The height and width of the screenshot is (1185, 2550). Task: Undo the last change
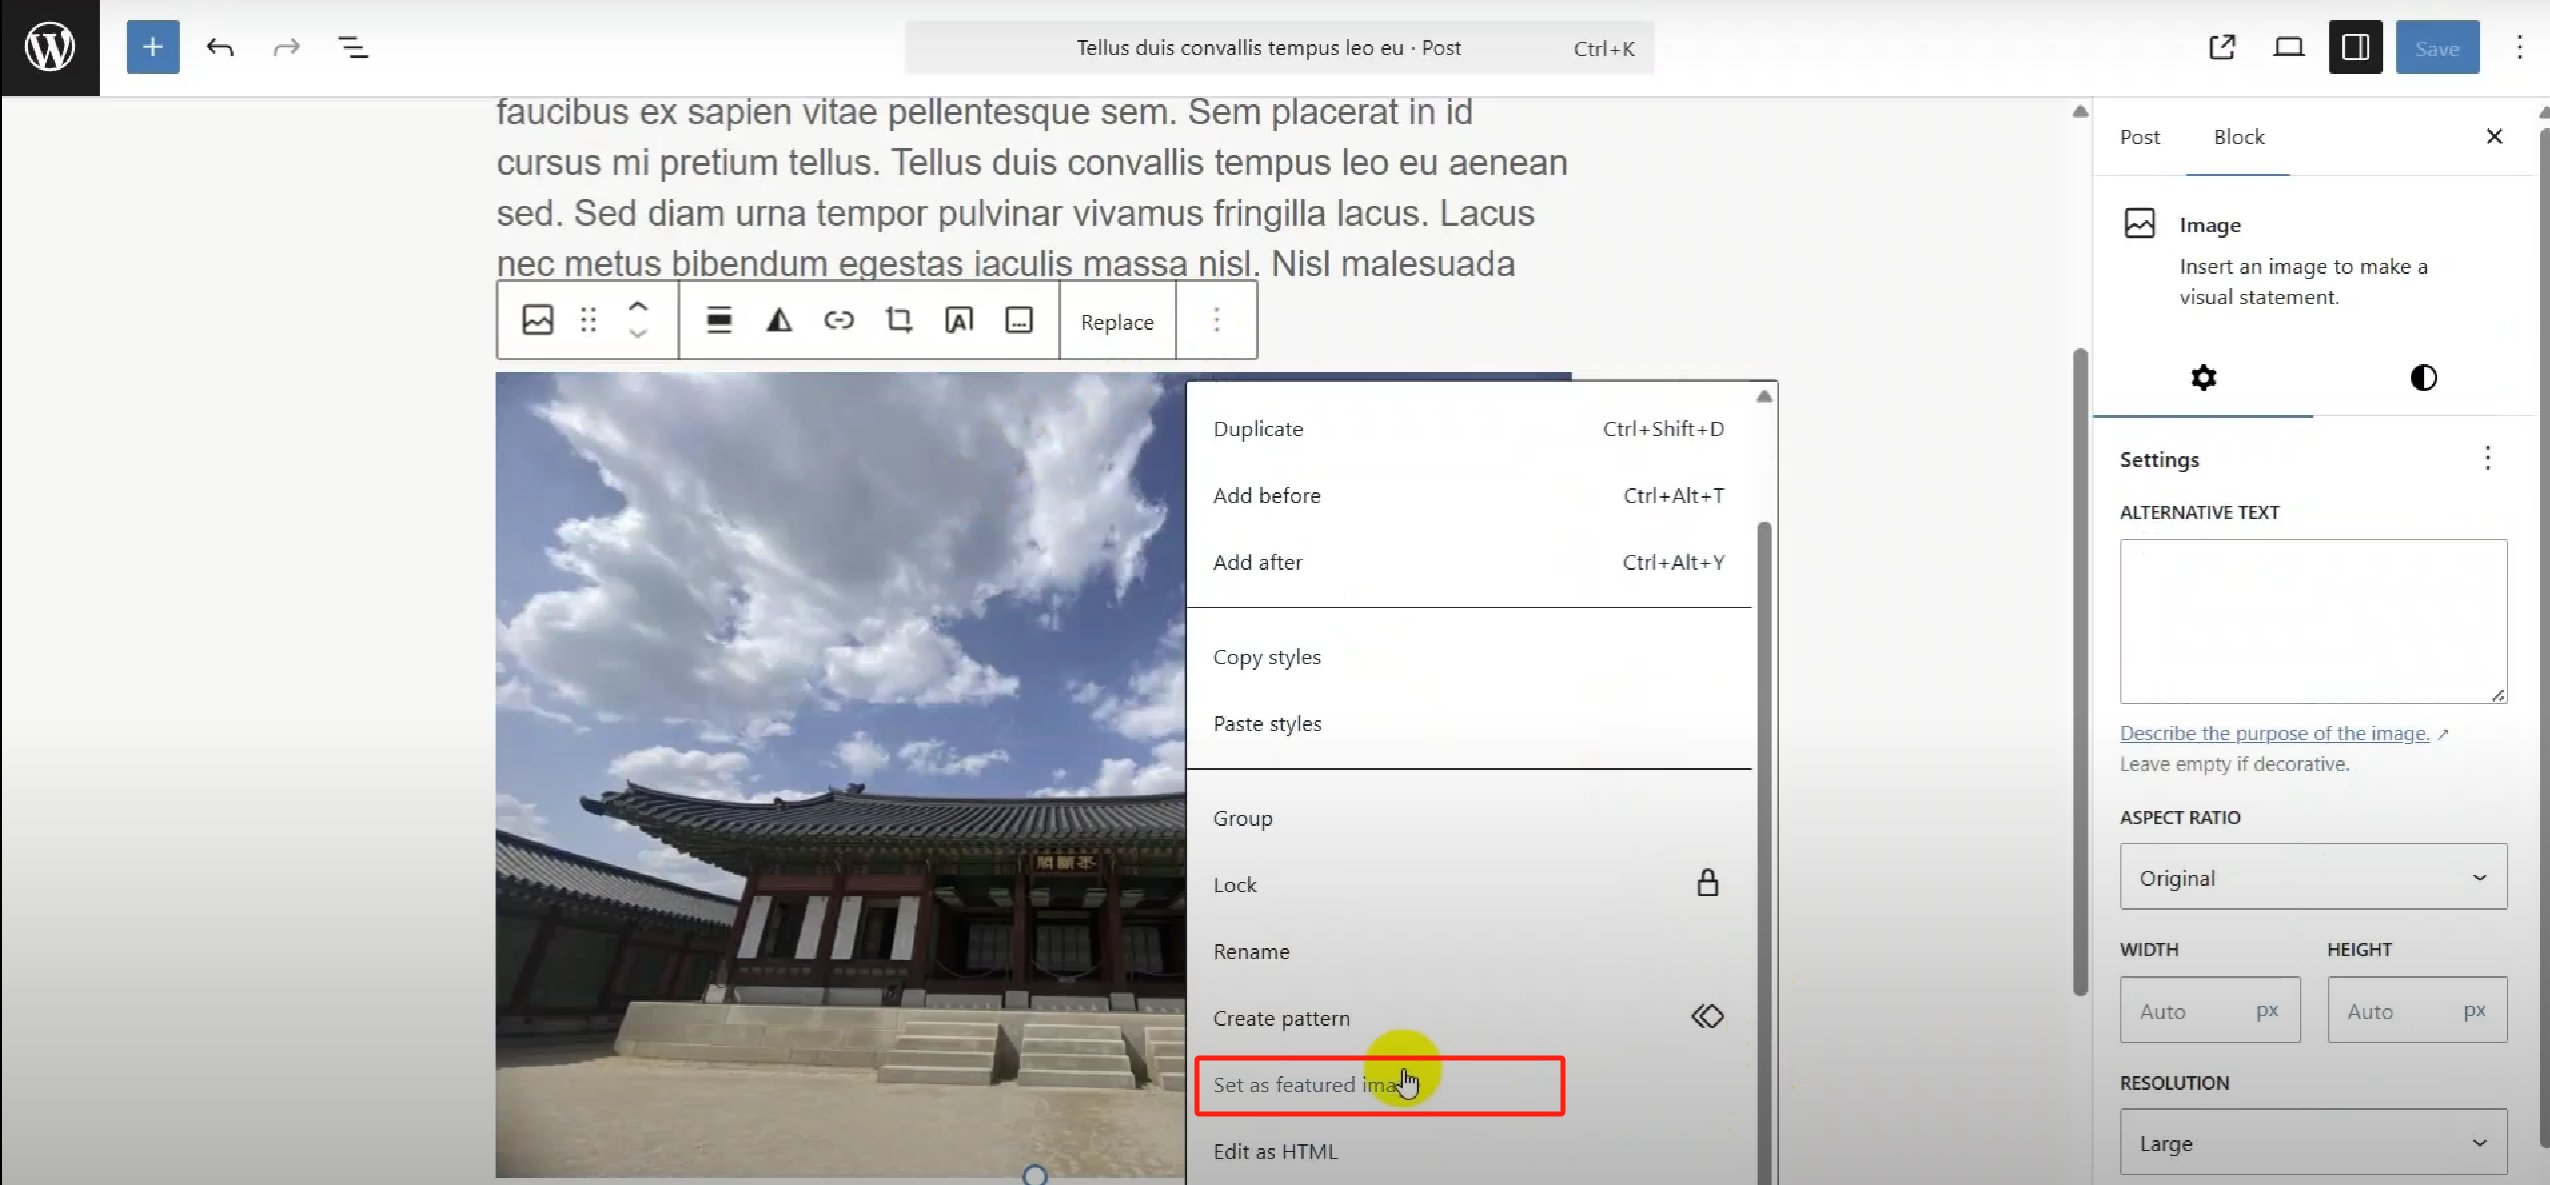click(x=220, y=46)
